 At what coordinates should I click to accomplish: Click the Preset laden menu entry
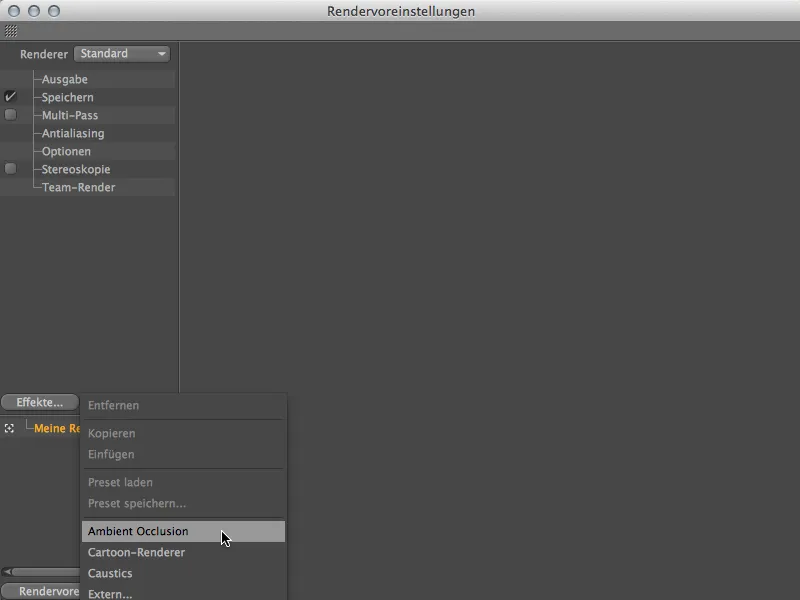(x=183, y=482)
